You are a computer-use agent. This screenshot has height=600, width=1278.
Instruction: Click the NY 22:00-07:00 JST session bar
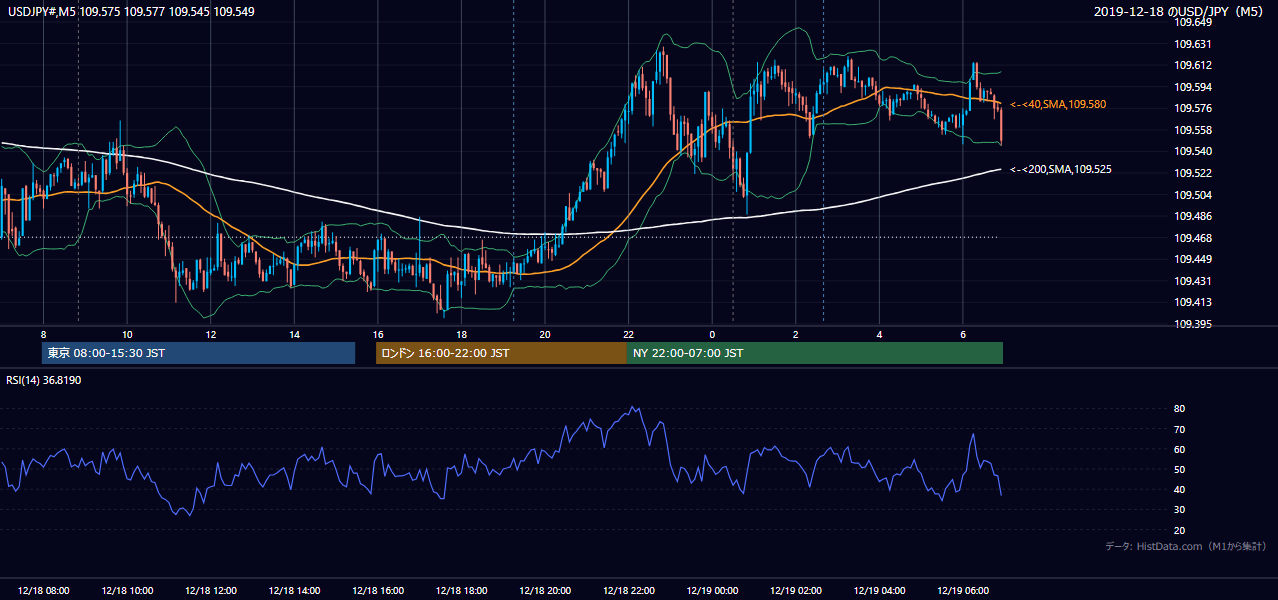[815, 353]
